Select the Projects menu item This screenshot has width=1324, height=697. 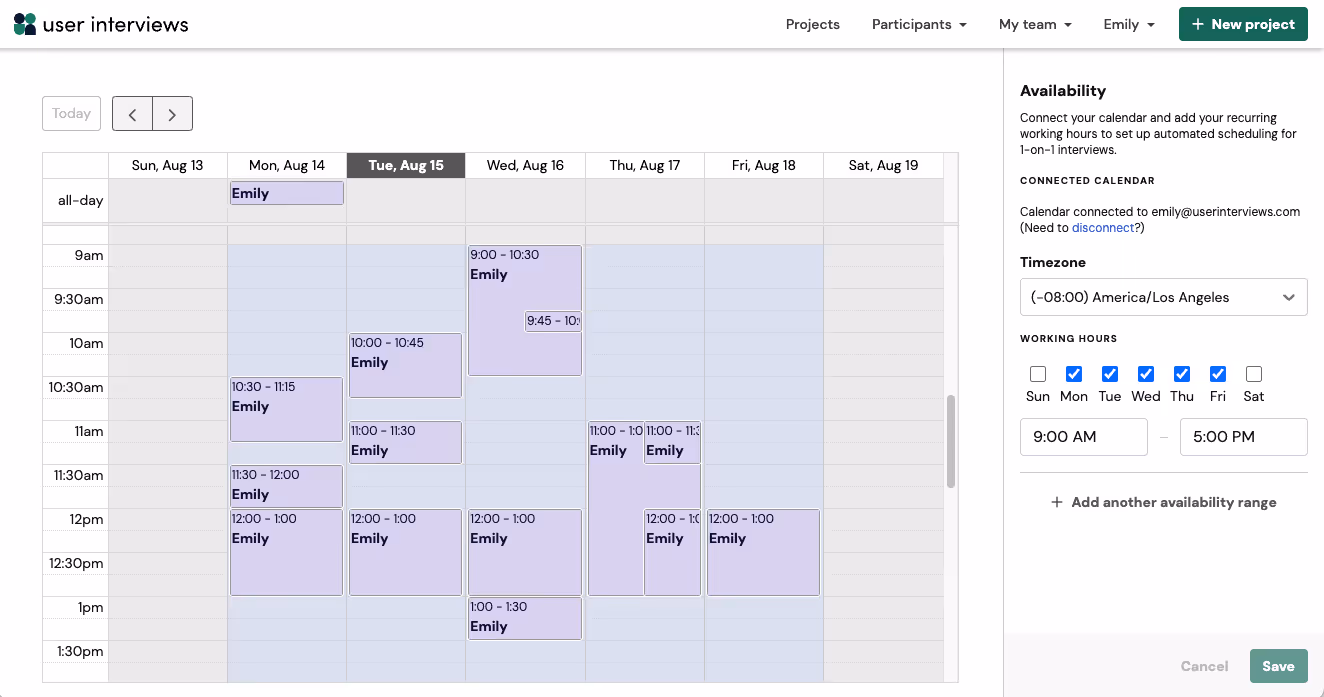[812, 24]
